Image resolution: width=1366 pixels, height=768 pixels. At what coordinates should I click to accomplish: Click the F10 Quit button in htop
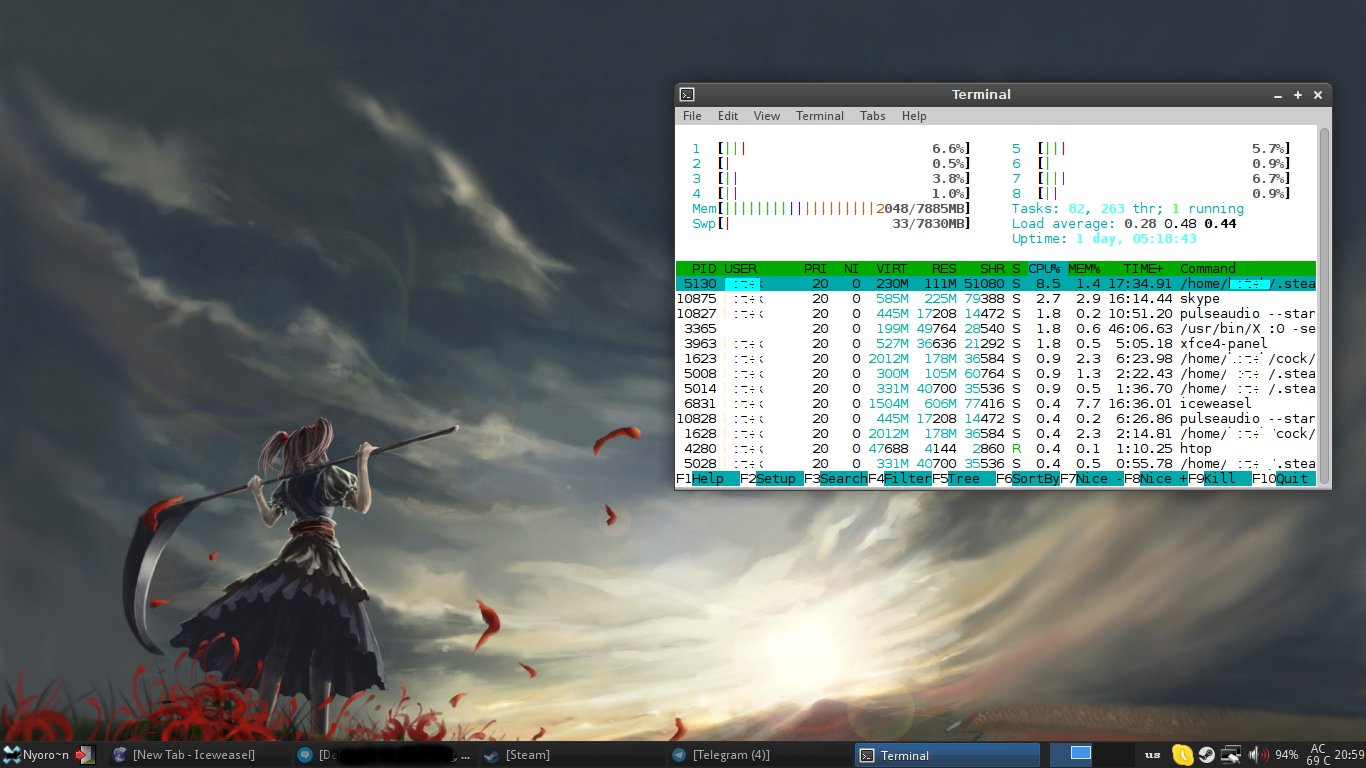(1284, 479)
